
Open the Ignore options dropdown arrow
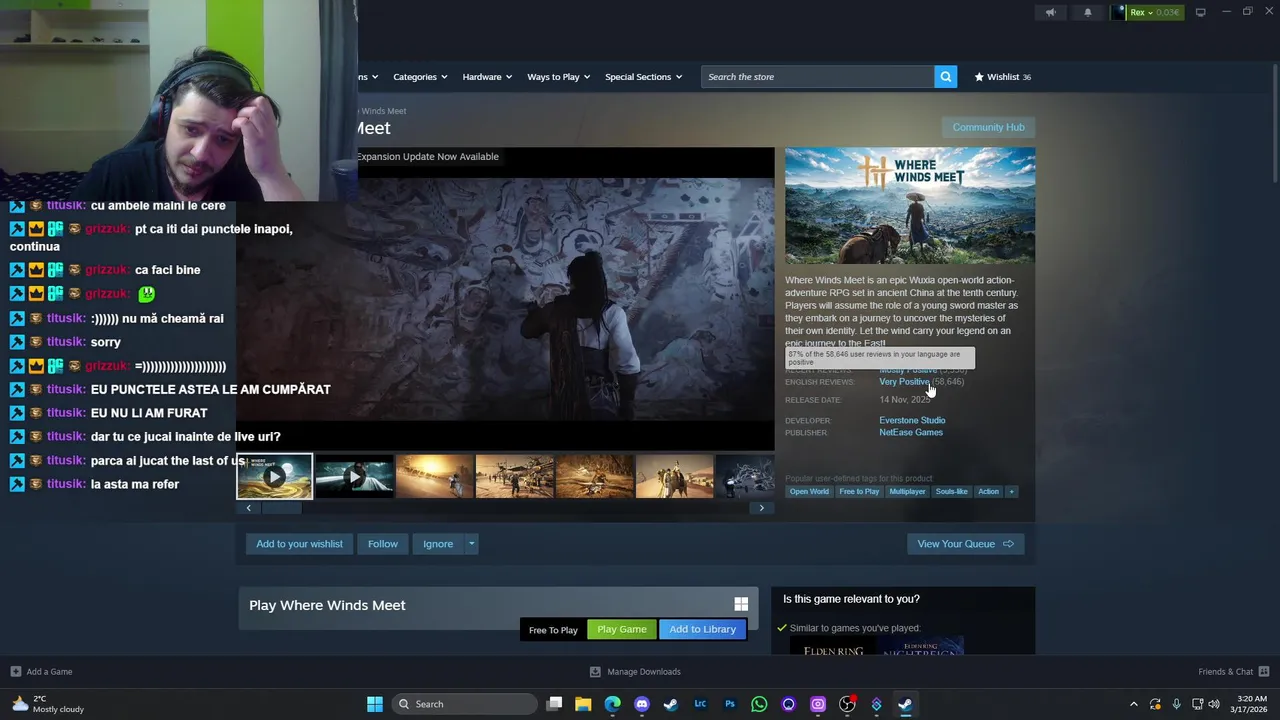(471, 544)
